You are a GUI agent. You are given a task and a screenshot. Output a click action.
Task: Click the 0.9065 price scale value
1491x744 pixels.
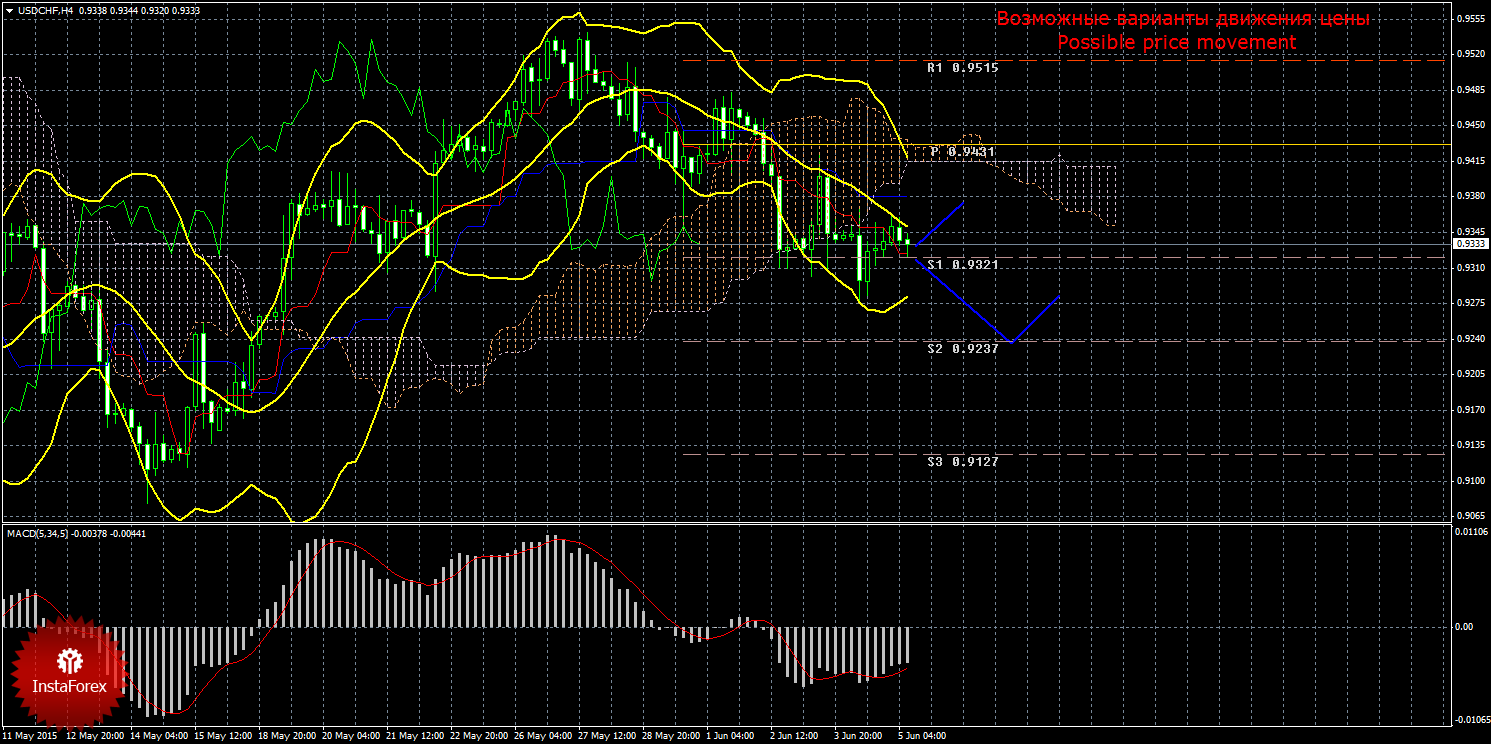tap(1469, 516)
